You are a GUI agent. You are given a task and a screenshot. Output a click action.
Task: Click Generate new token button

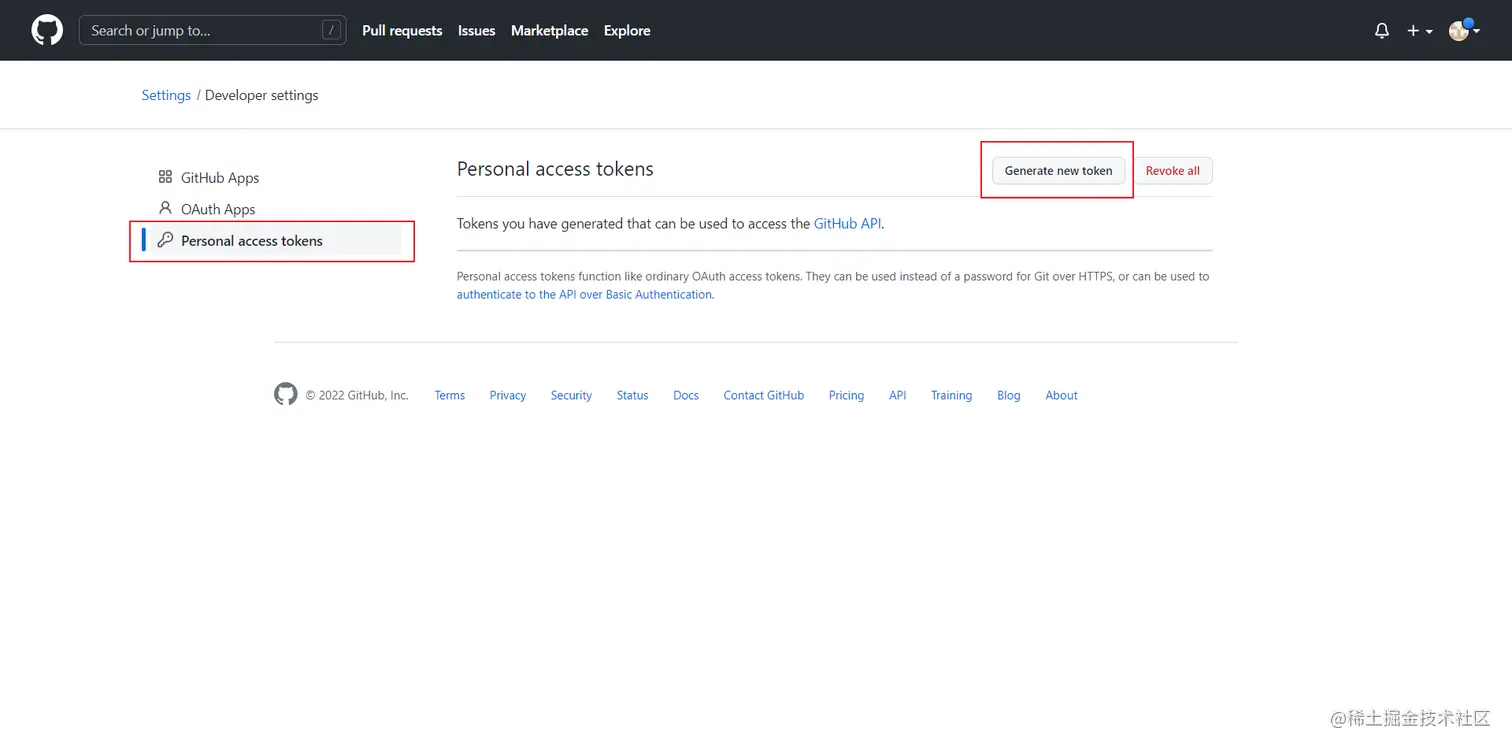click(1058, 171)
